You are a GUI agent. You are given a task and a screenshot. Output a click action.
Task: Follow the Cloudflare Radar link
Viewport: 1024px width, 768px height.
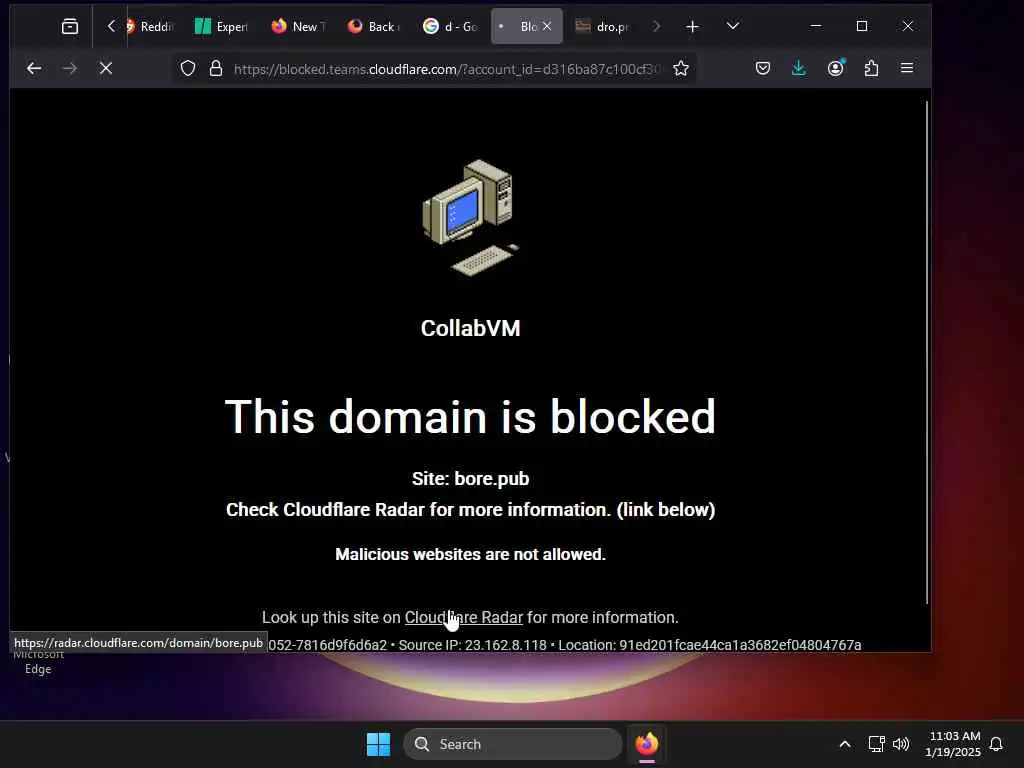point(464,617)
